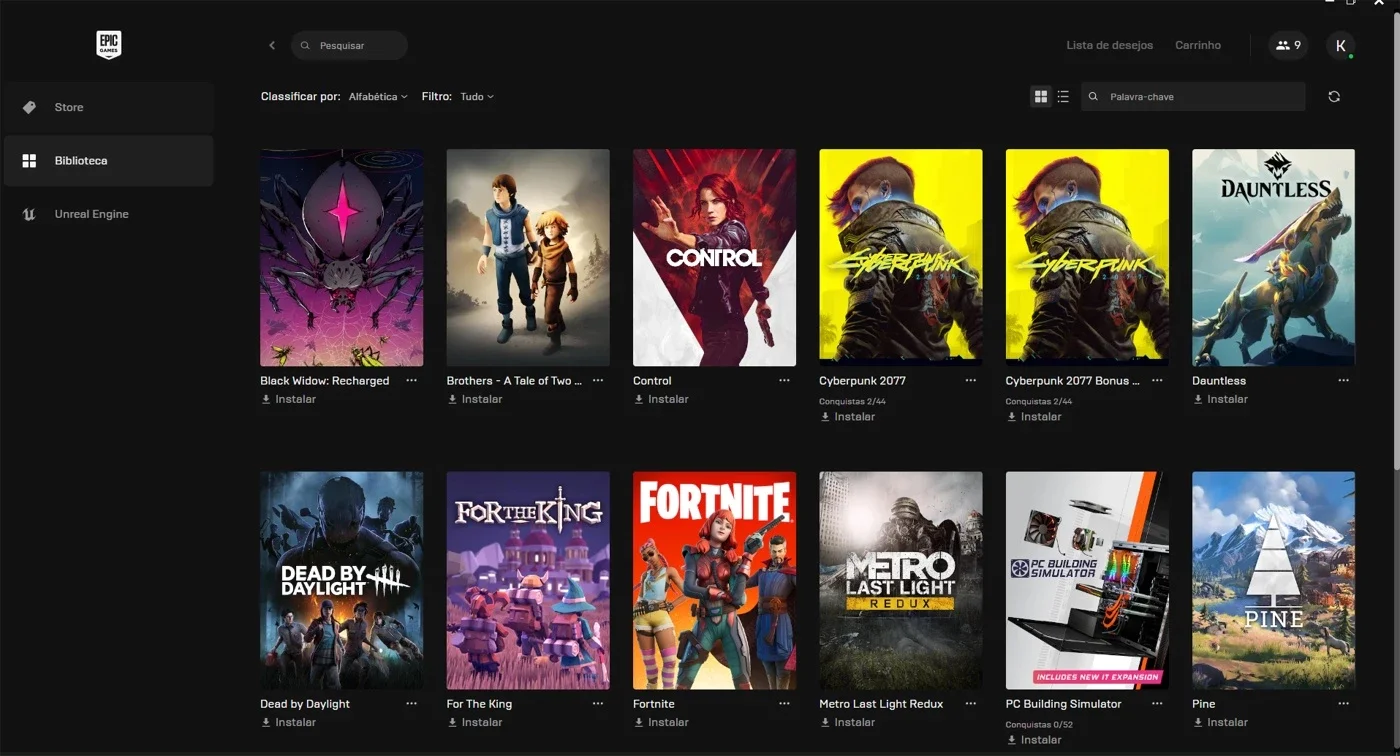Image resolution: width=1400 pixels, height=756 pixels.
Task: Install Black Widow: Recharged
Action: (x=288, y=399)
